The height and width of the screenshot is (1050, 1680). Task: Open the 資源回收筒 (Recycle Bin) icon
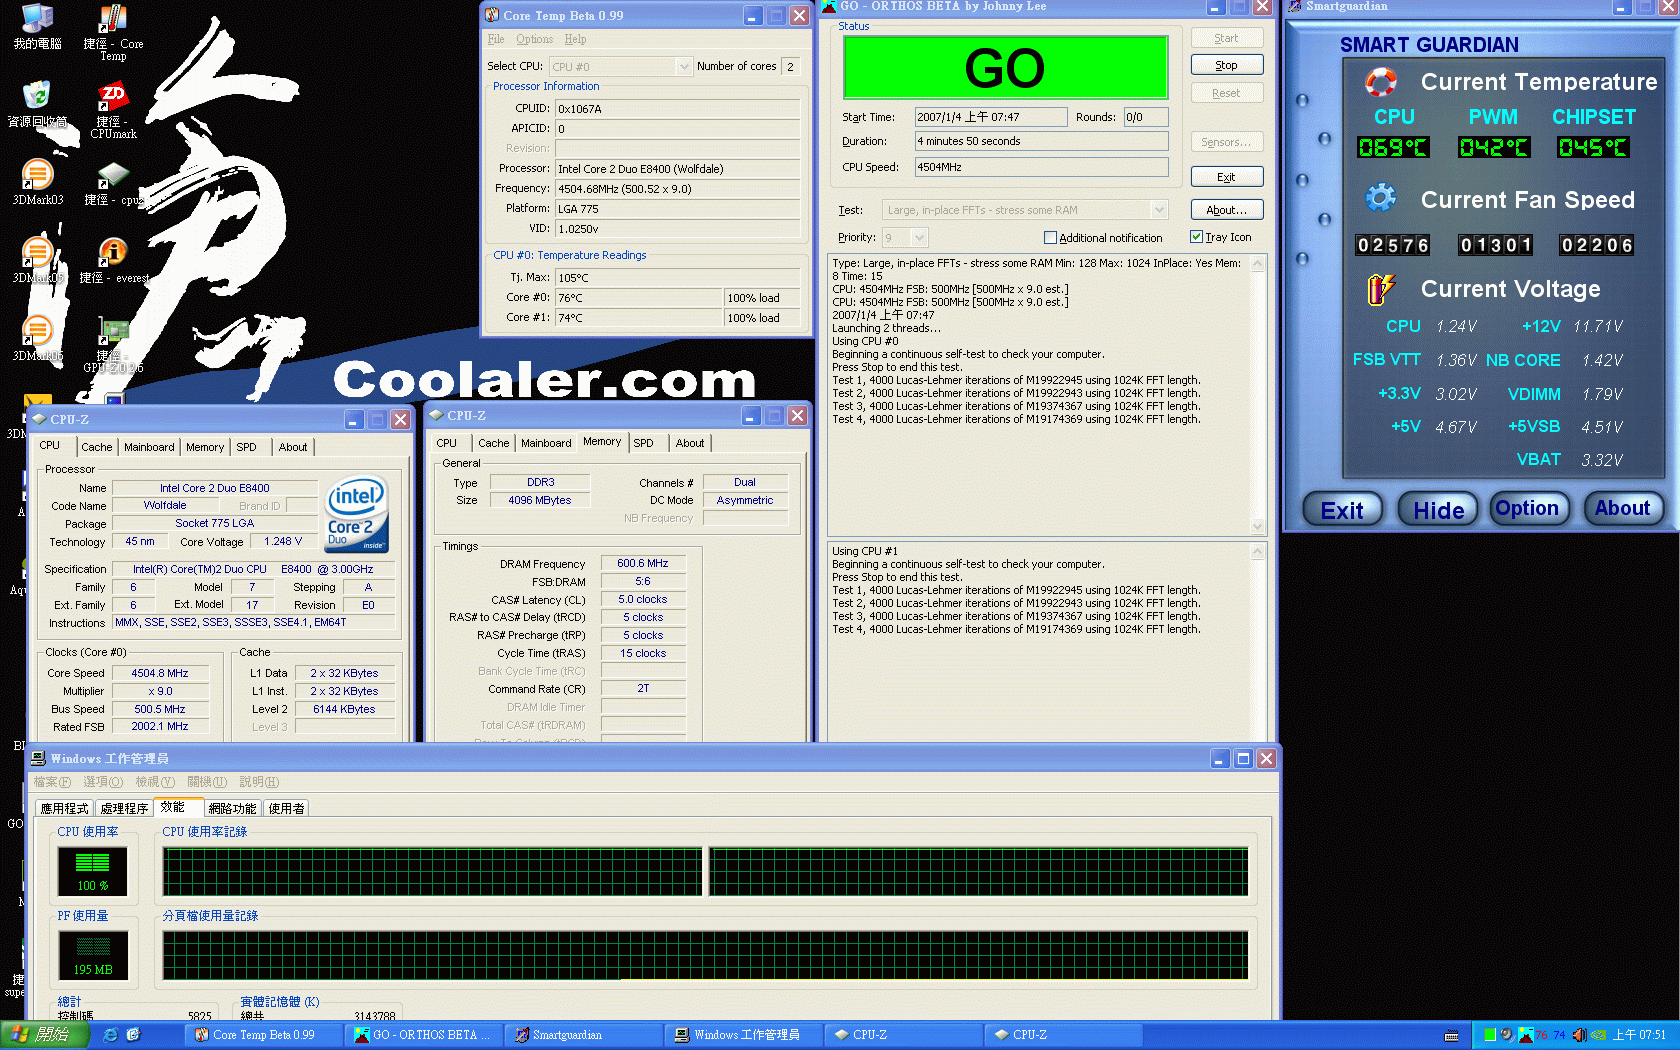click(37, 104)
